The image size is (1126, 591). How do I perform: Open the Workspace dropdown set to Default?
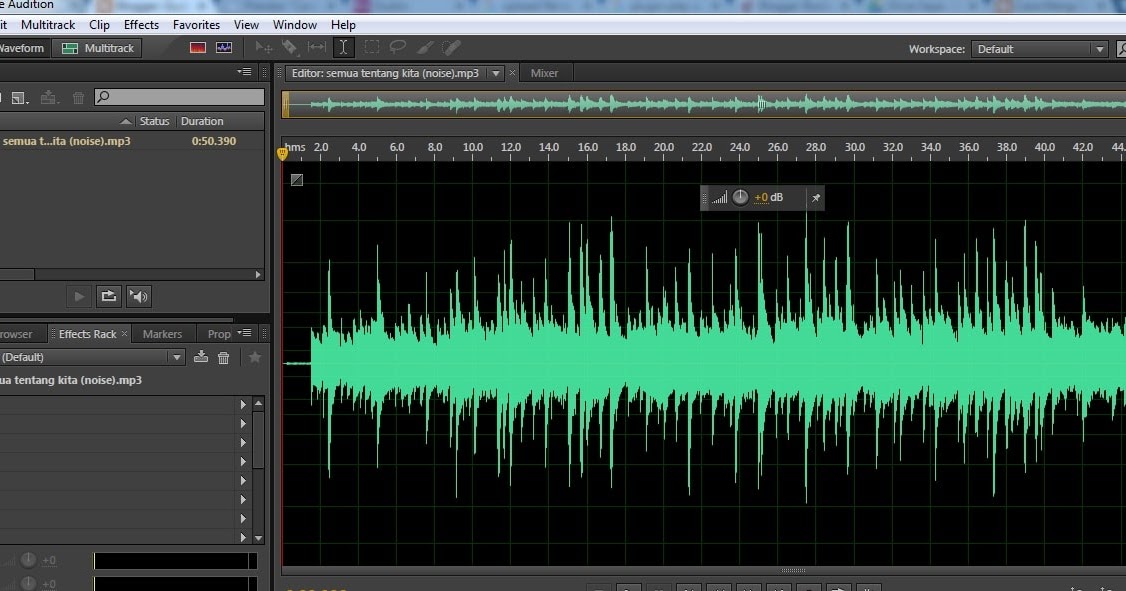pyautogui.click(x=1039, y=49)
